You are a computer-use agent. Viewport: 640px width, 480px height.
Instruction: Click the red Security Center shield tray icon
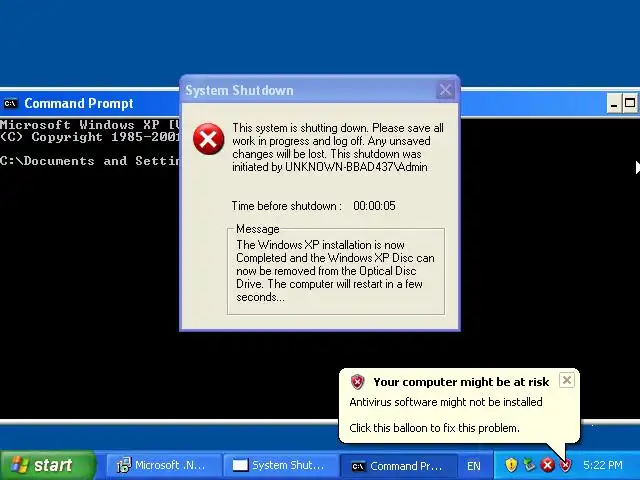click(x=566, y=465)
